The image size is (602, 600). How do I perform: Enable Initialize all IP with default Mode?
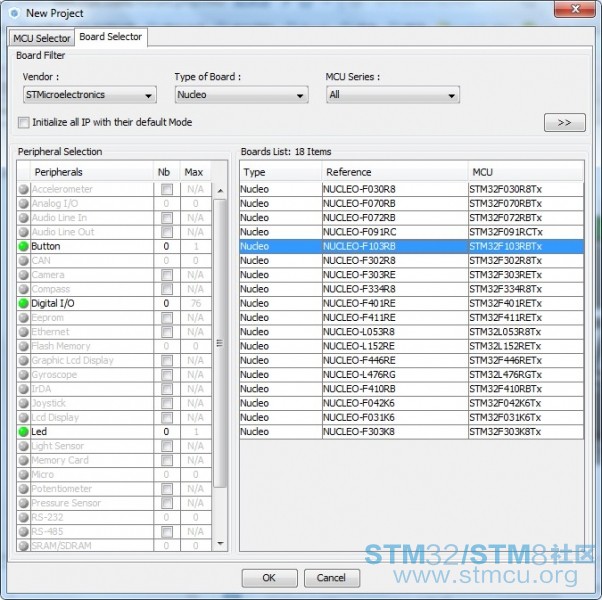[24, 123]
